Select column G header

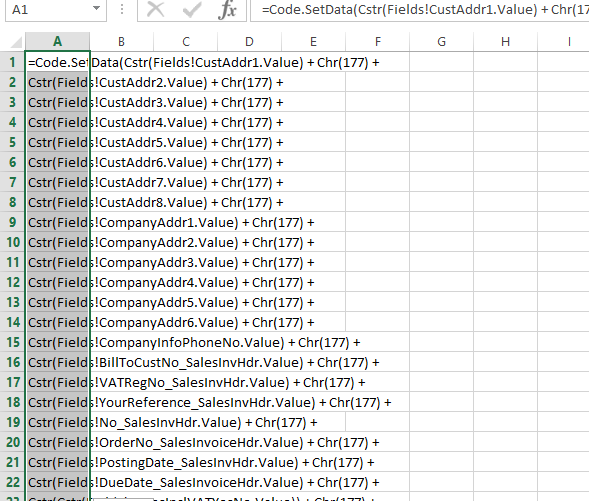pyautogui.click(x=441, y=41)
